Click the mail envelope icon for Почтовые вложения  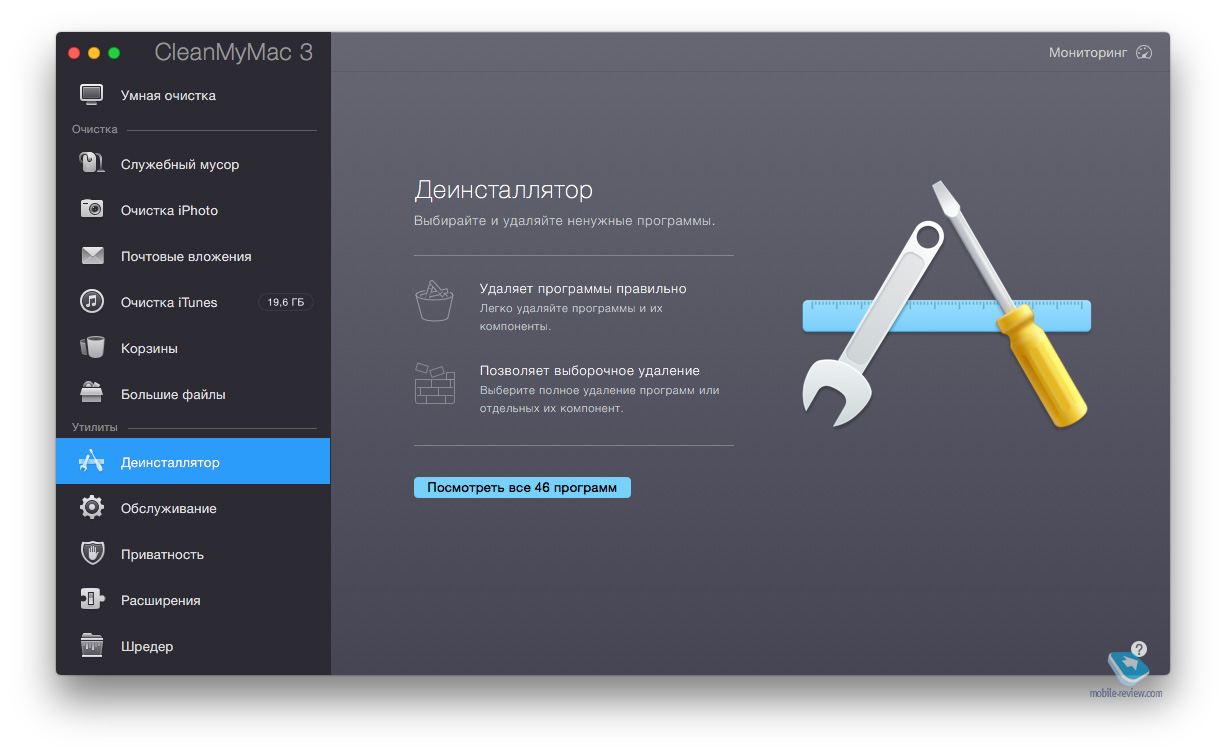[92, 256]
